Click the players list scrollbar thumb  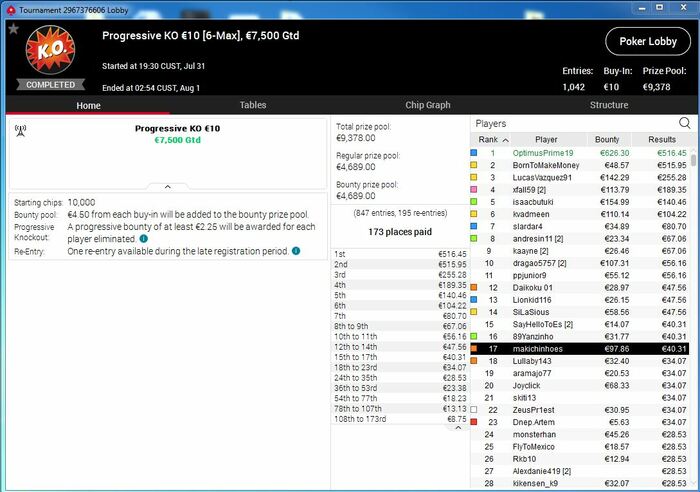coord(693,160)
